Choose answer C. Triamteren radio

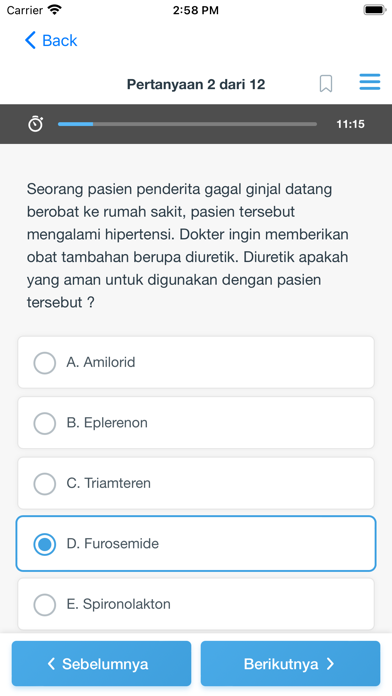coord(44,483)
